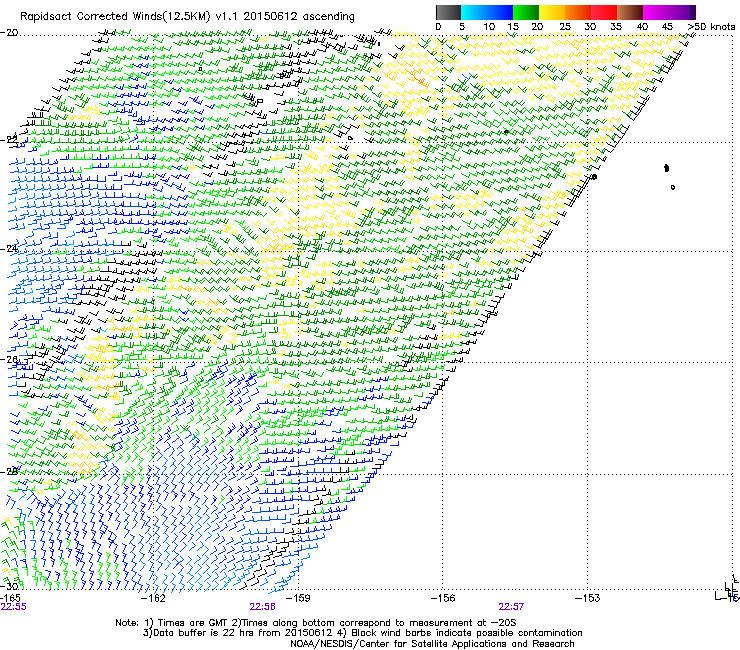Click the '-165' longitude label

(10, 598)
